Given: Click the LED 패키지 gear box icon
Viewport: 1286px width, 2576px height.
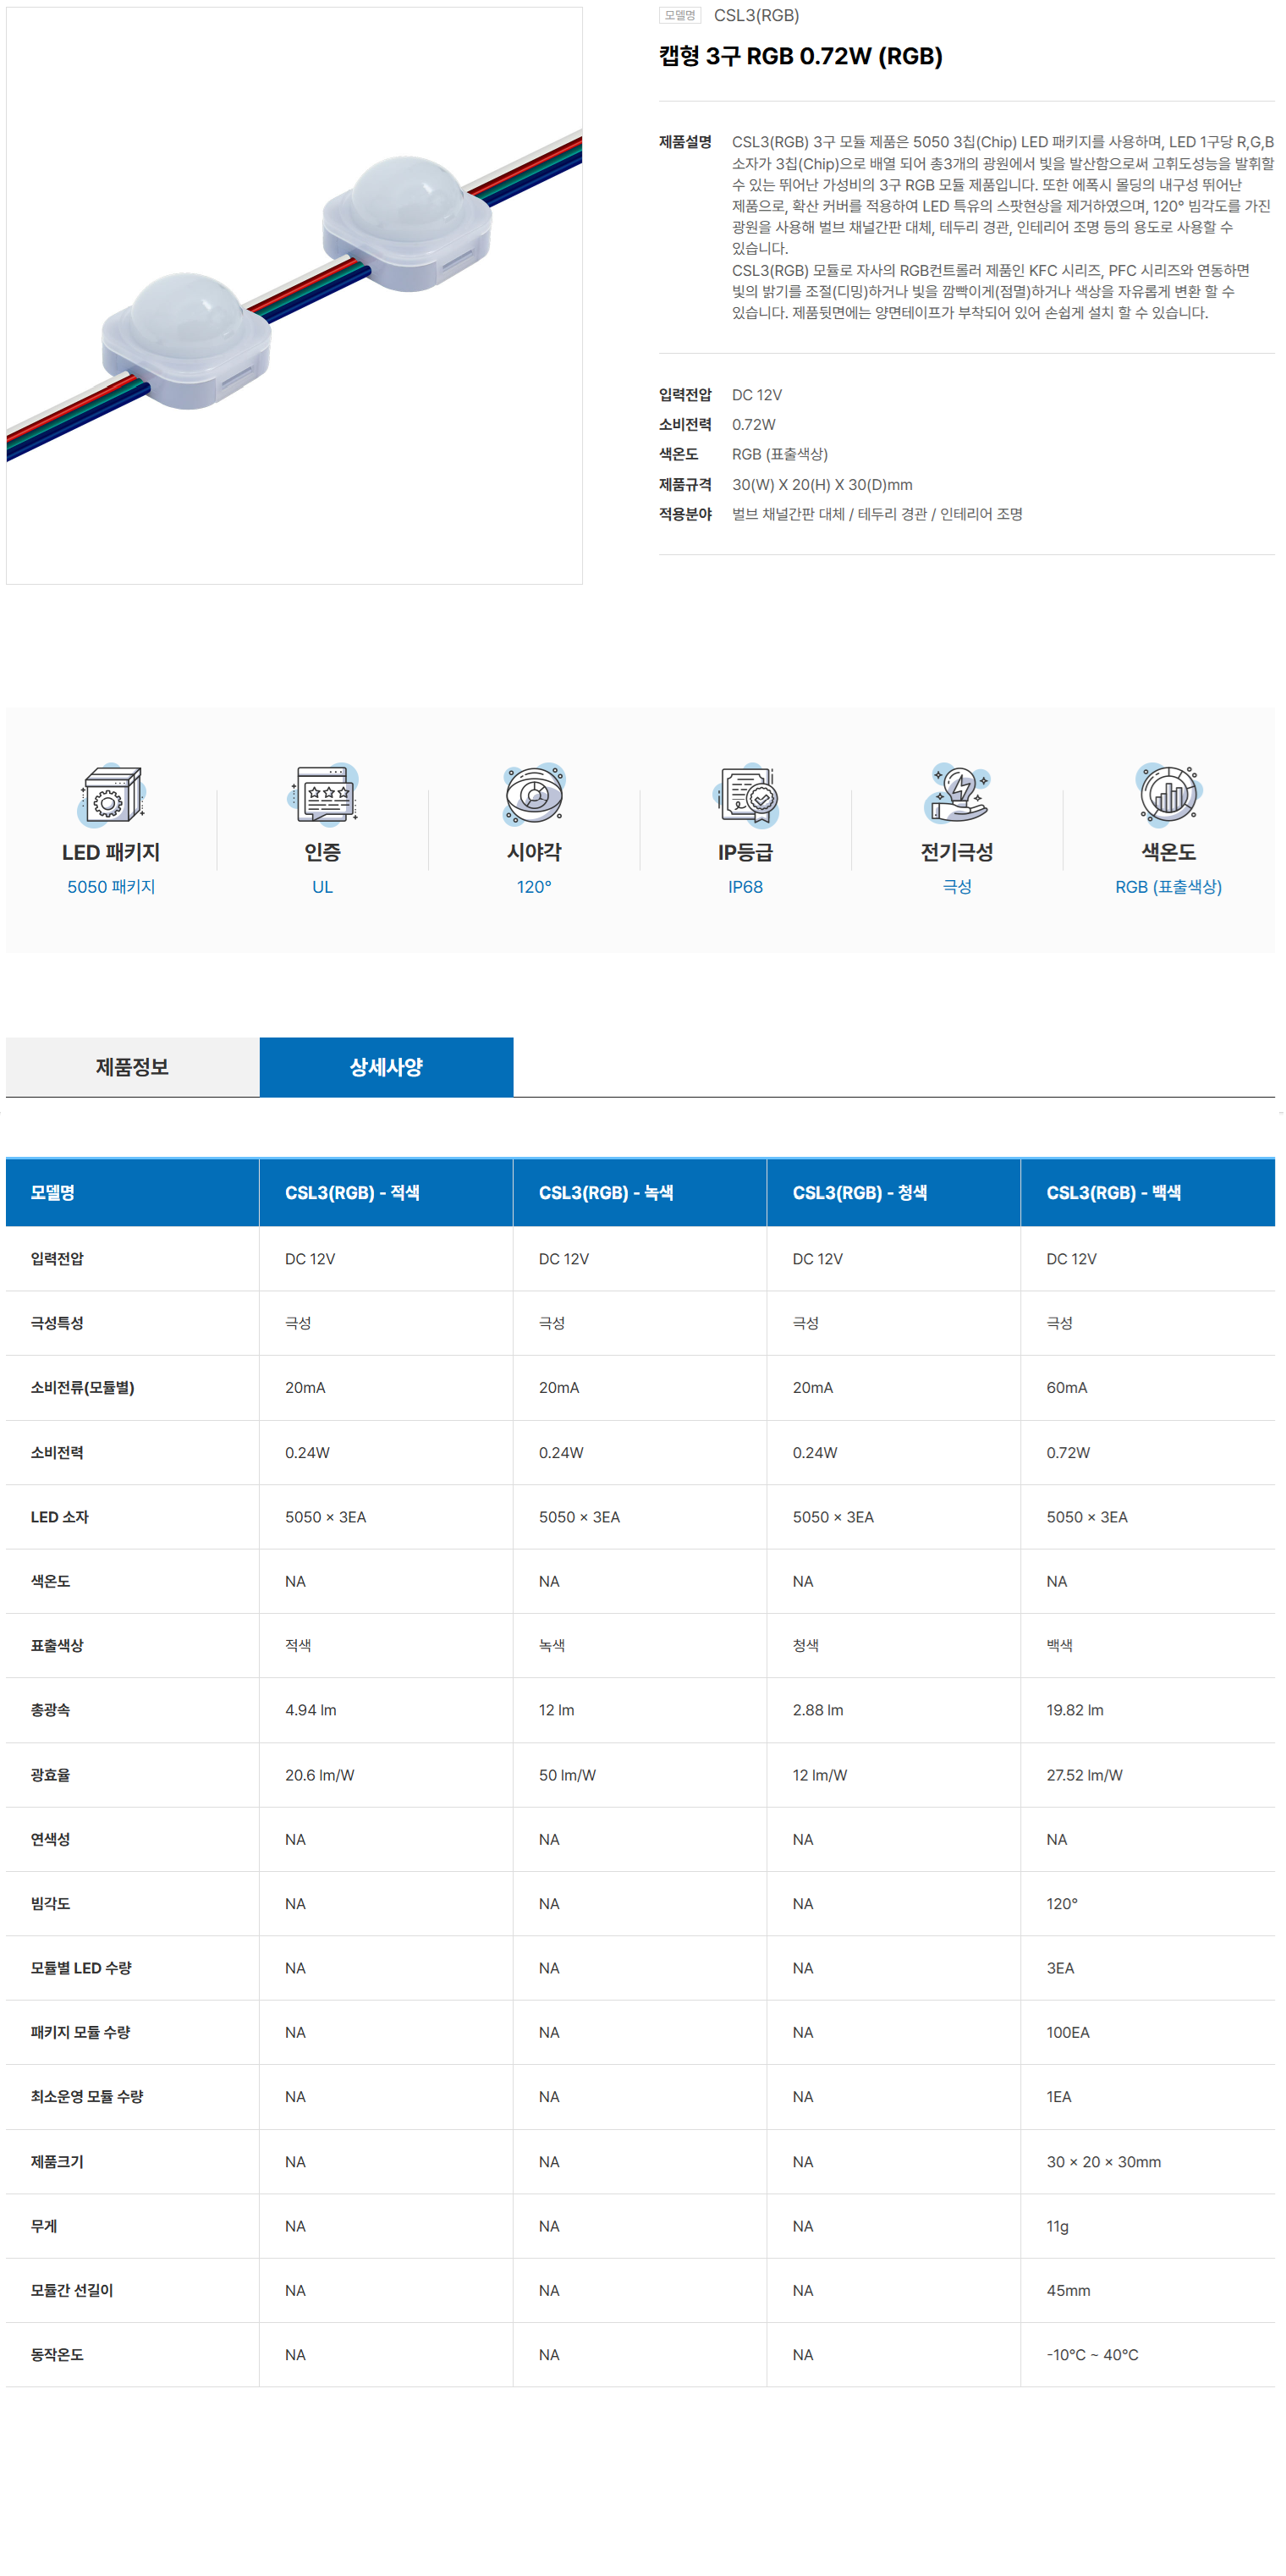Looking at the screenshot, I should 111,795.
